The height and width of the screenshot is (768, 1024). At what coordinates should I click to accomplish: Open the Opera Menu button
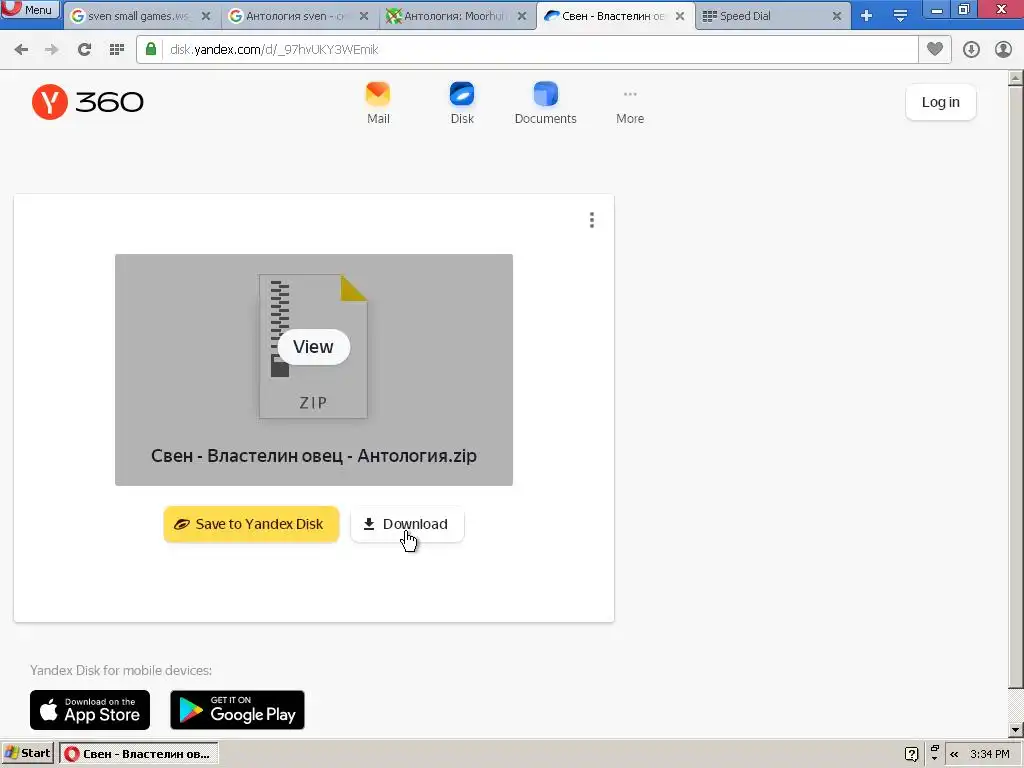[29, 10]
